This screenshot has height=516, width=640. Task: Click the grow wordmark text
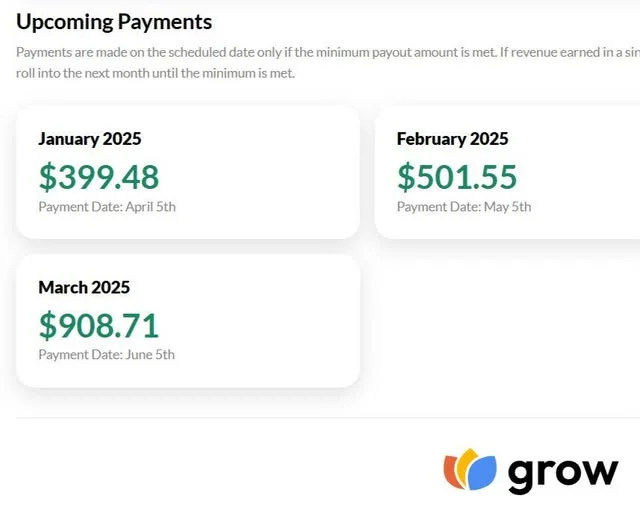pos(563,475)
